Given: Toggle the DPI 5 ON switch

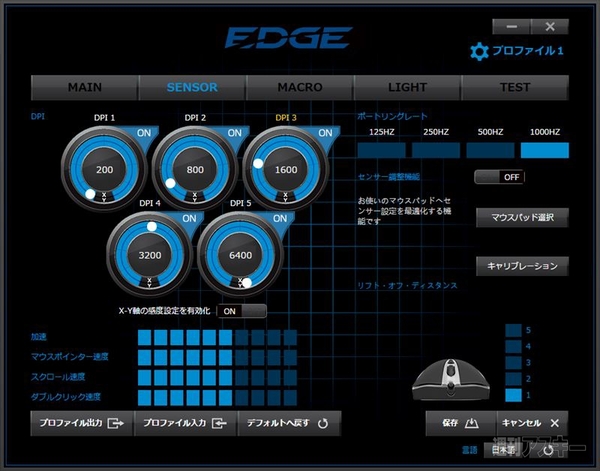Looking at the screenshot, I should [280, 218].
